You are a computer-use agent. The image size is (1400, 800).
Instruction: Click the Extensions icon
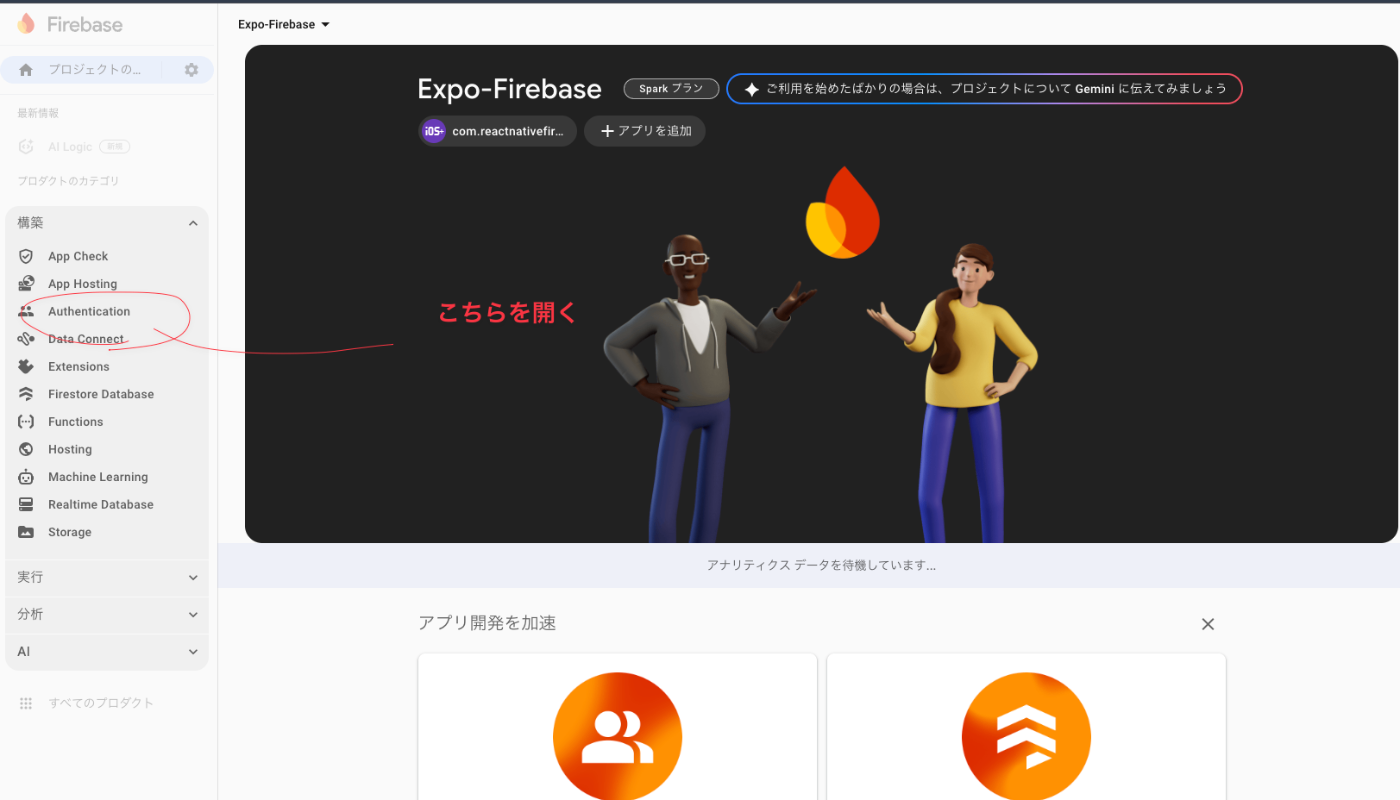click(x=26, y=366)
